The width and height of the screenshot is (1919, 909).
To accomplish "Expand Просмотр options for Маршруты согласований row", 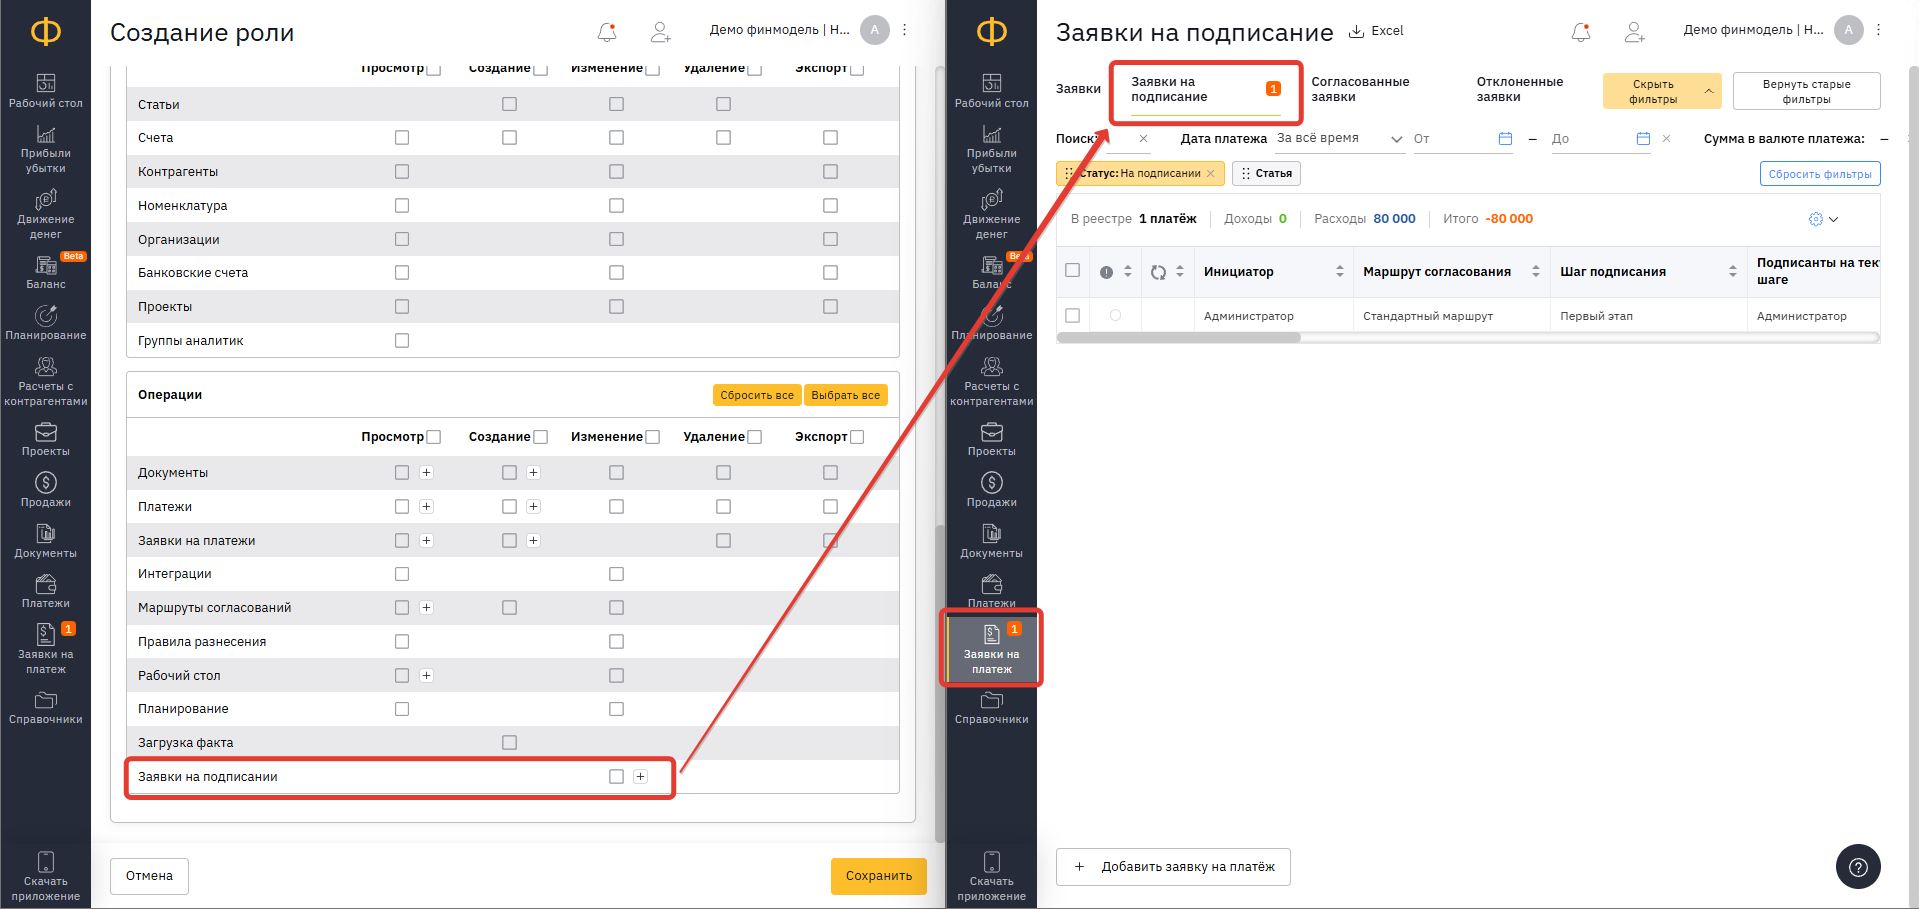I will 427,608.
